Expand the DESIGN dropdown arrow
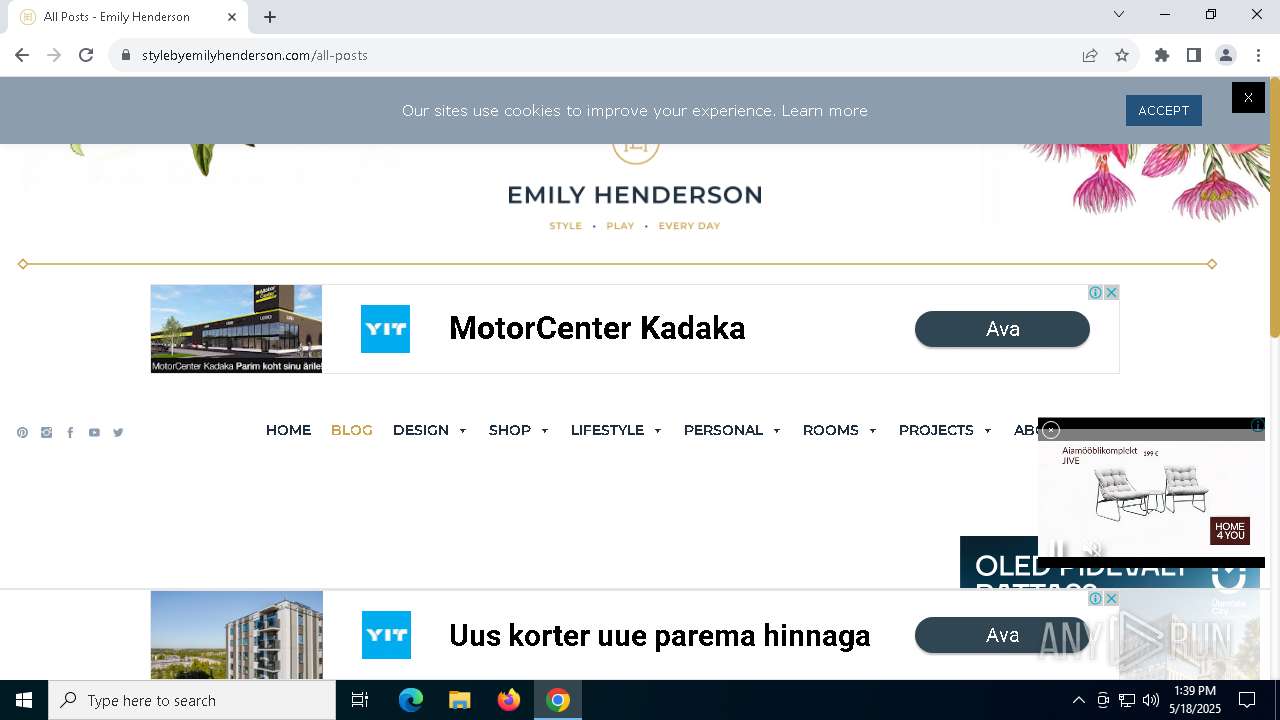The image size is (1280, 720). pos(462,431)
